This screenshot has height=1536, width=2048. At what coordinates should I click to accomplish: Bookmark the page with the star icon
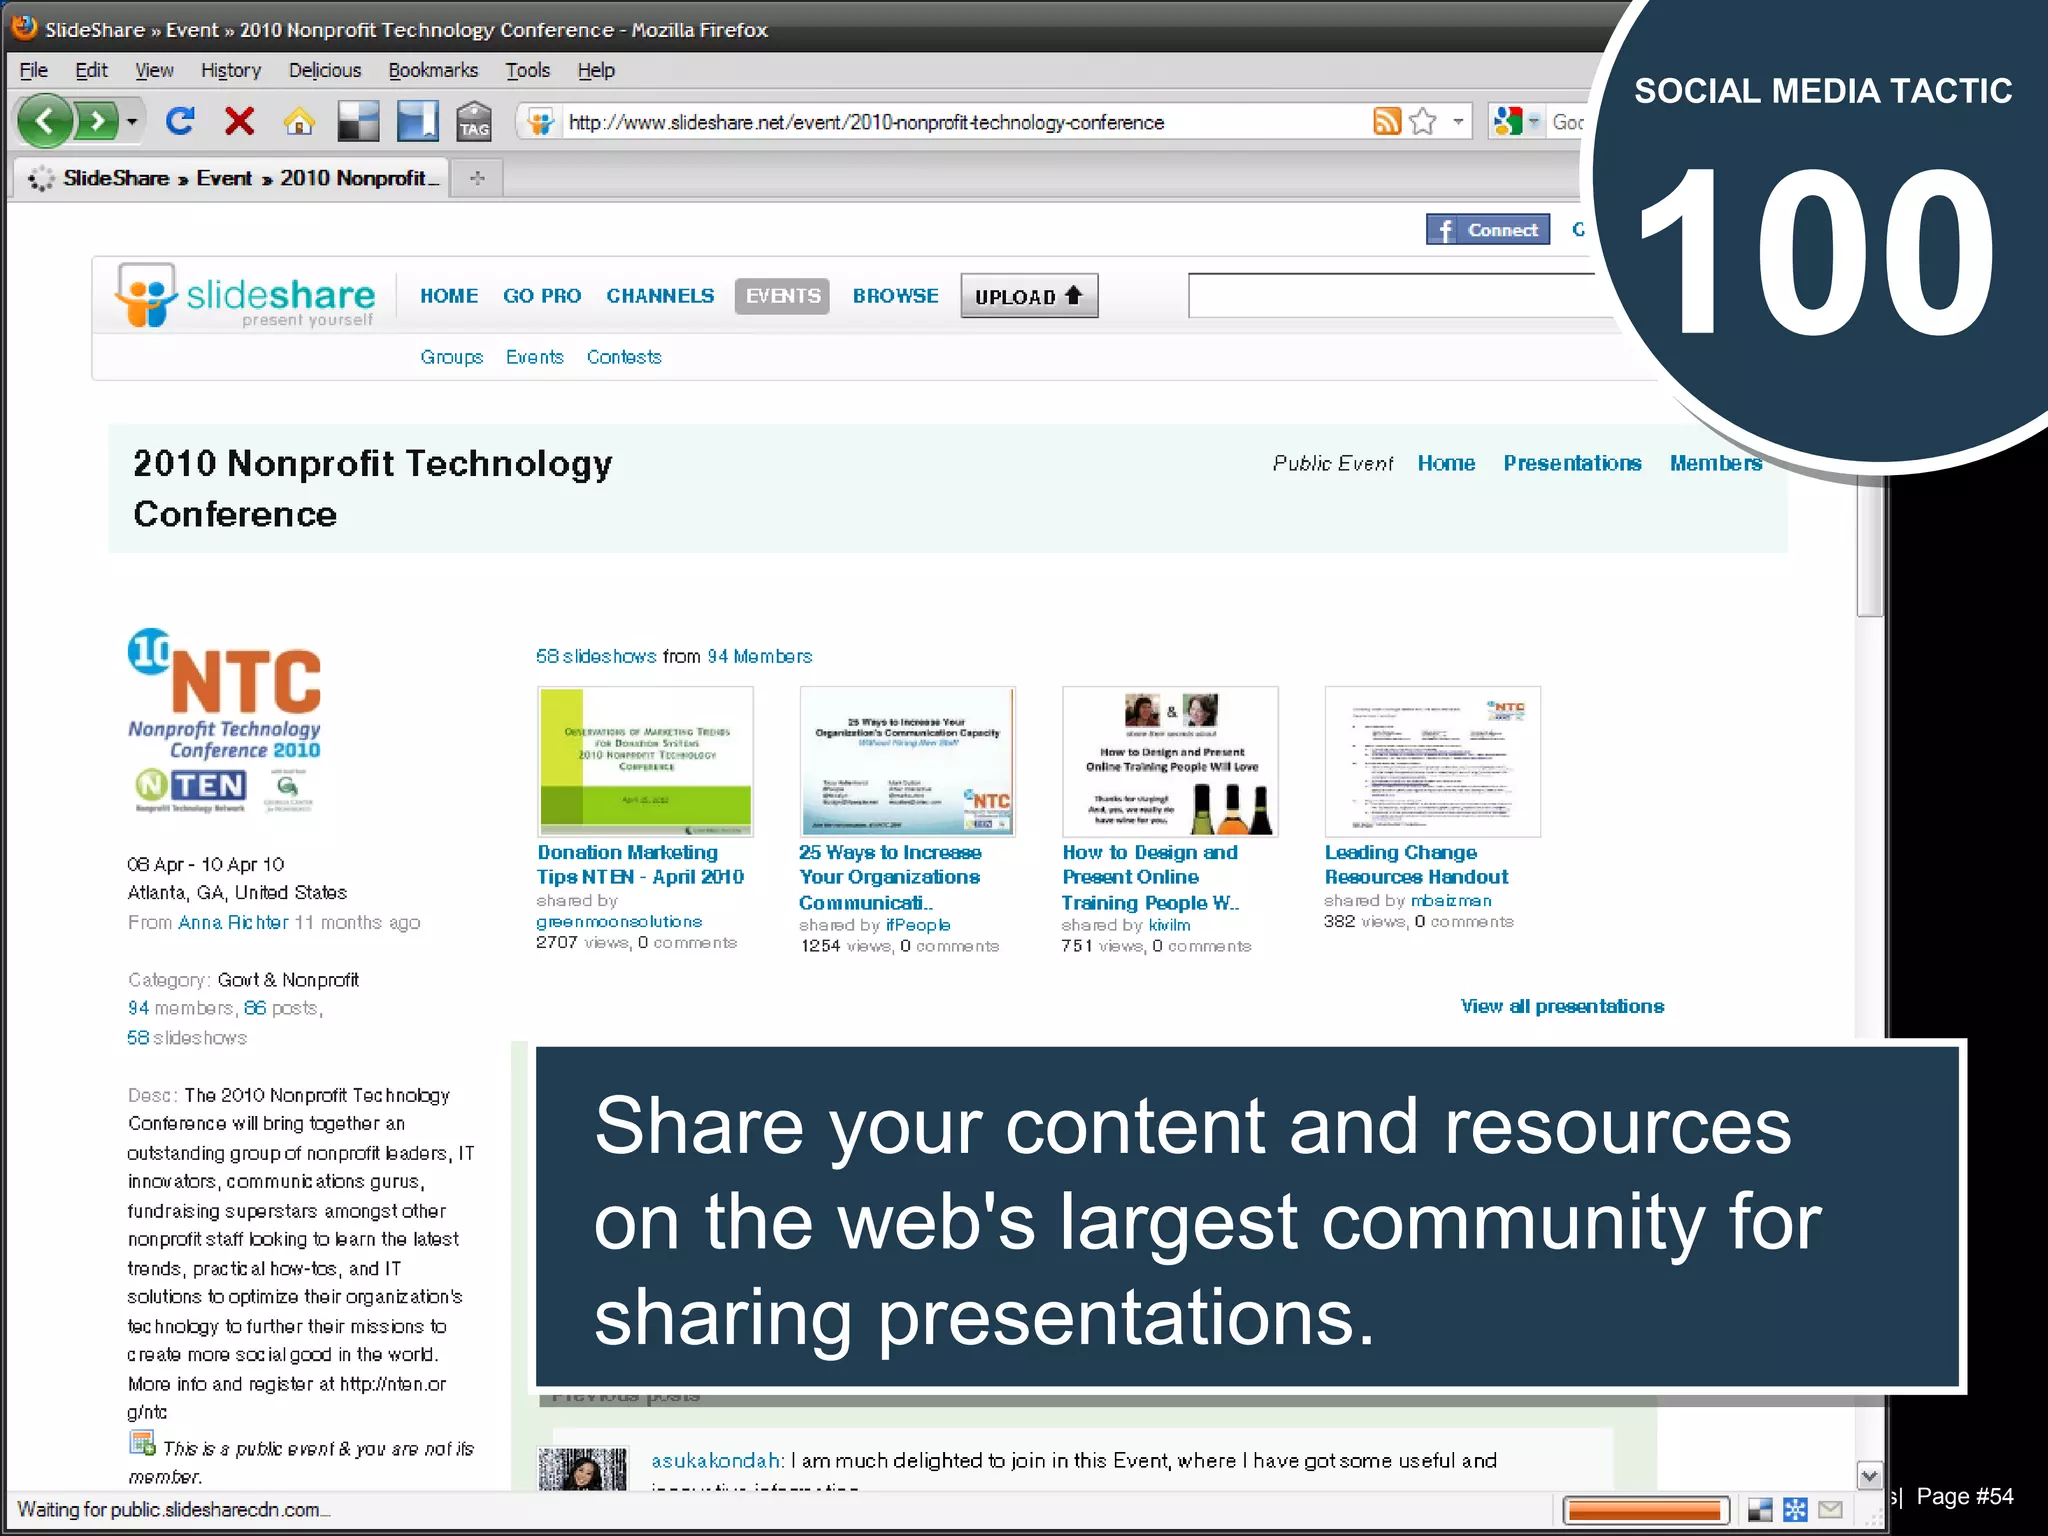(1422, 122)
